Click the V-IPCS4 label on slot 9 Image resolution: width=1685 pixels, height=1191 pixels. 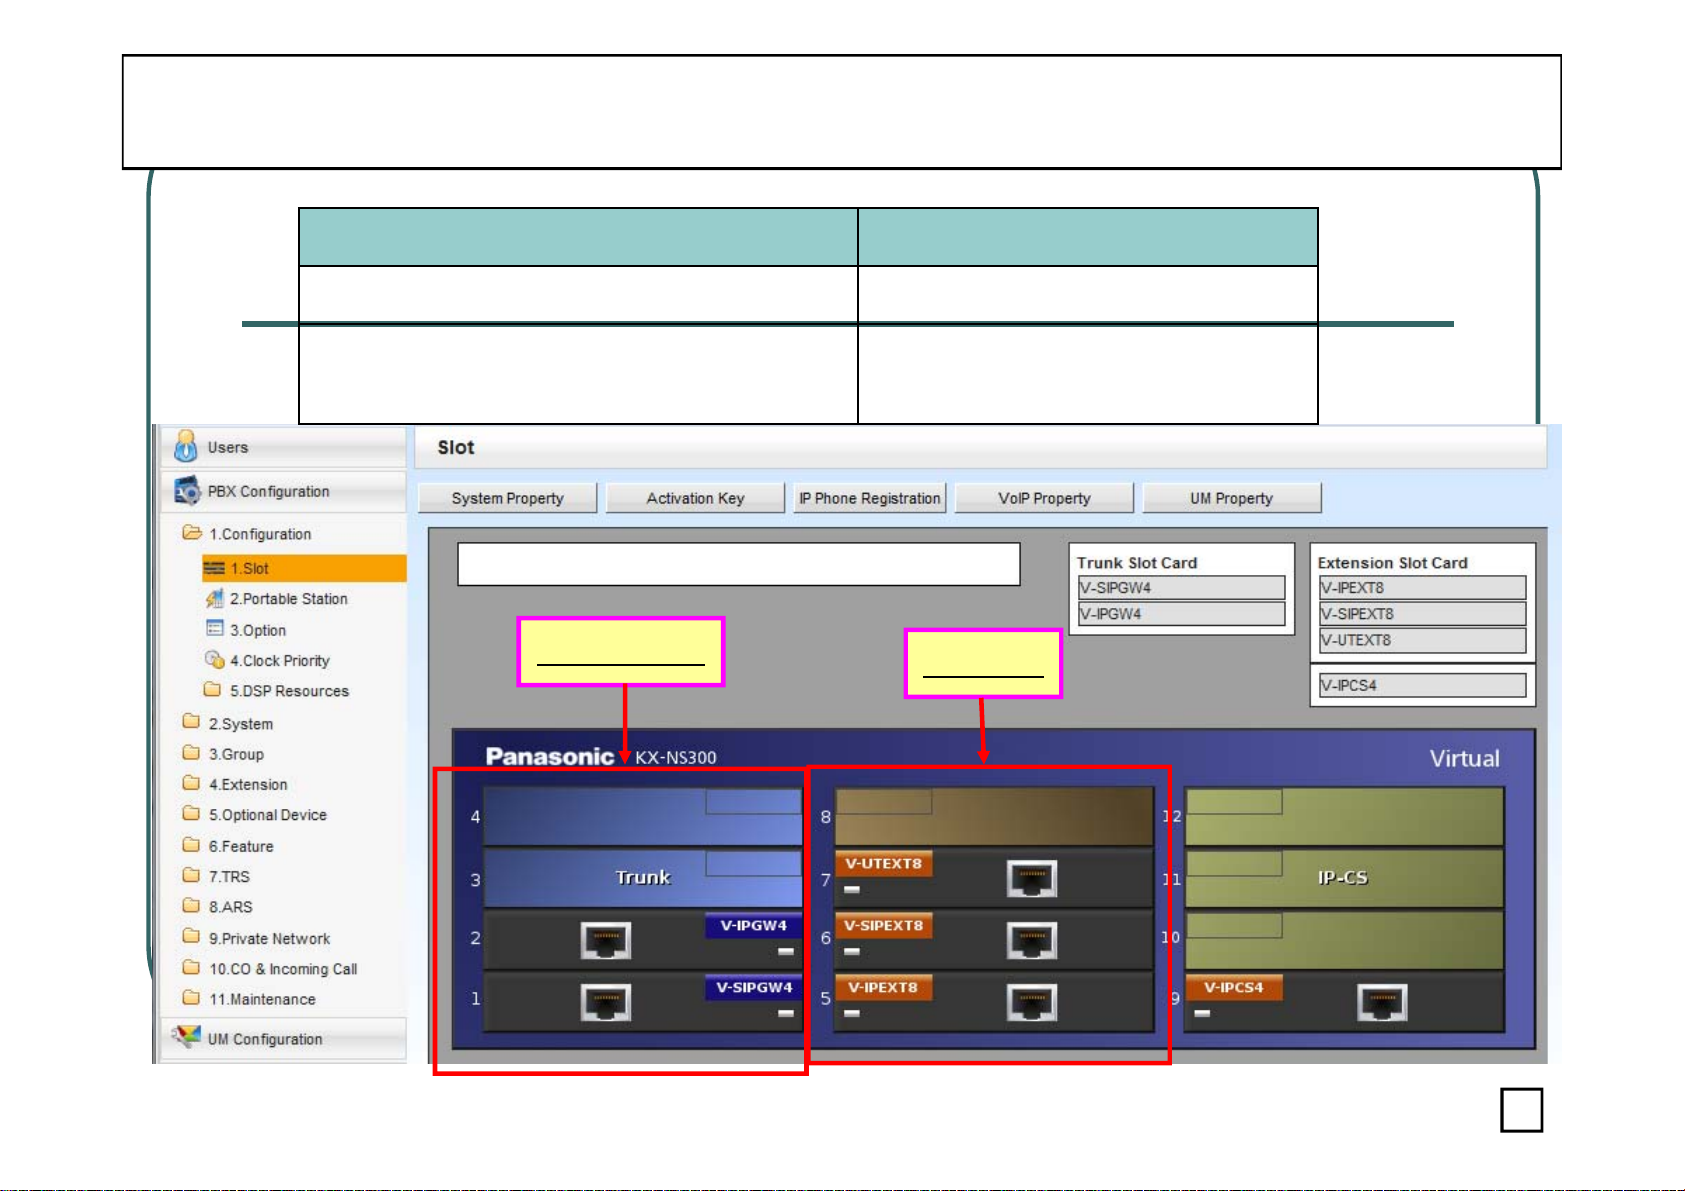(1234, 987)
